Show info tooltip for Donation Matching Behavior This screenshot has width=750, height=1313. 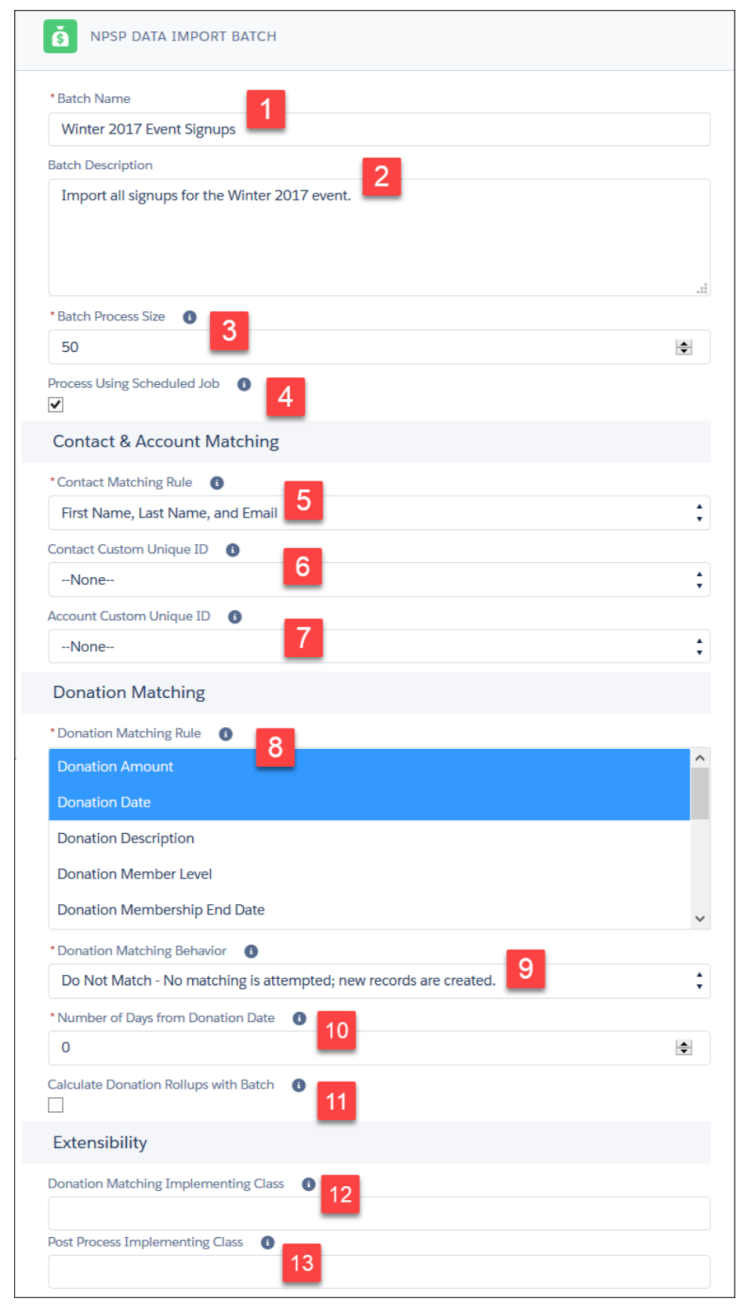pyautogui.click(x=251, y=952)
